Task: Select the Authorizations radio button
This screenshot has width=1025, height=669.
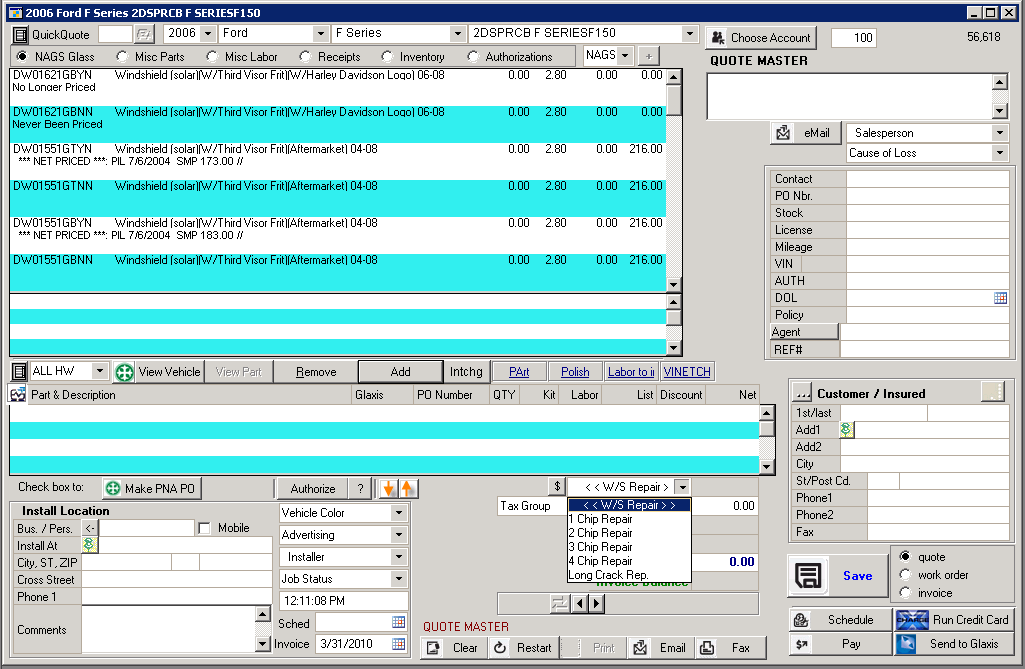Action: coord(472,56)
